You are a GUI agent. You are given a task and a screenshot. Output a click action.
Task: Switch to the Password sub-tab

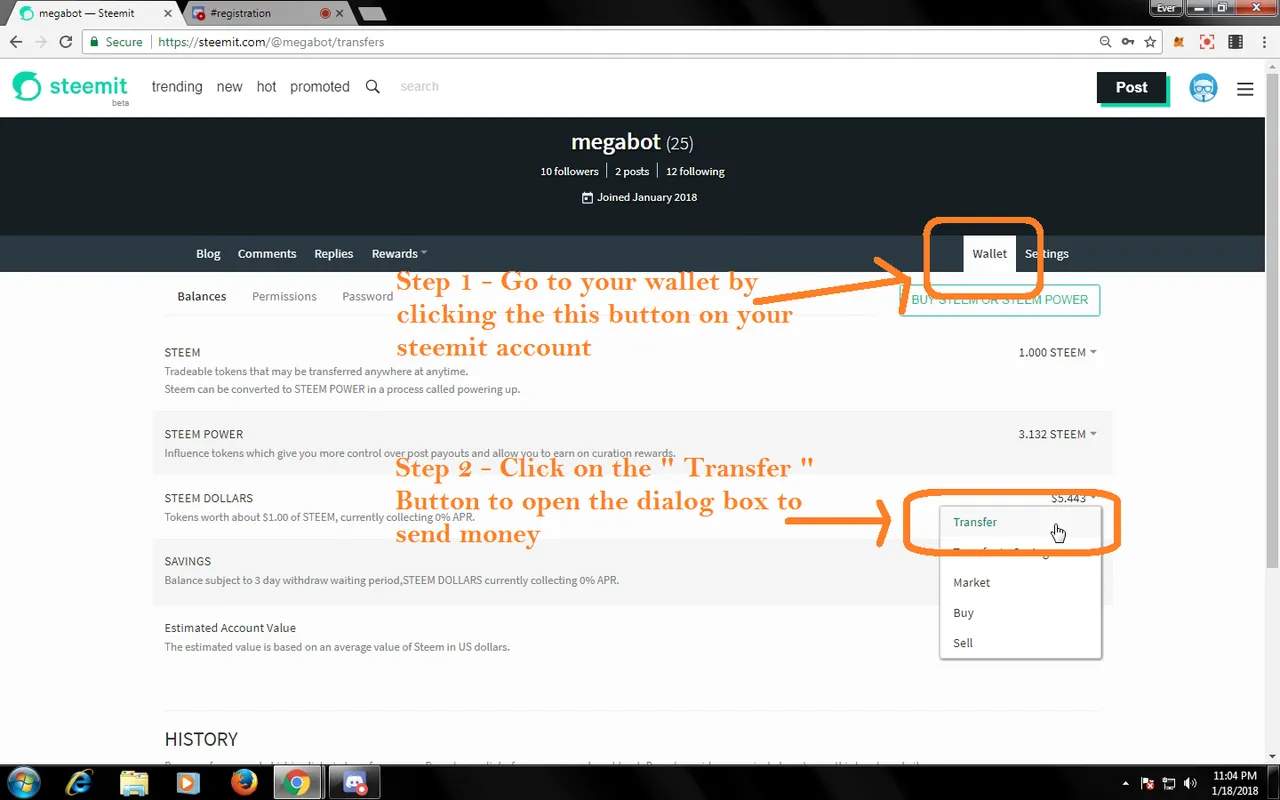click(368, 297)
